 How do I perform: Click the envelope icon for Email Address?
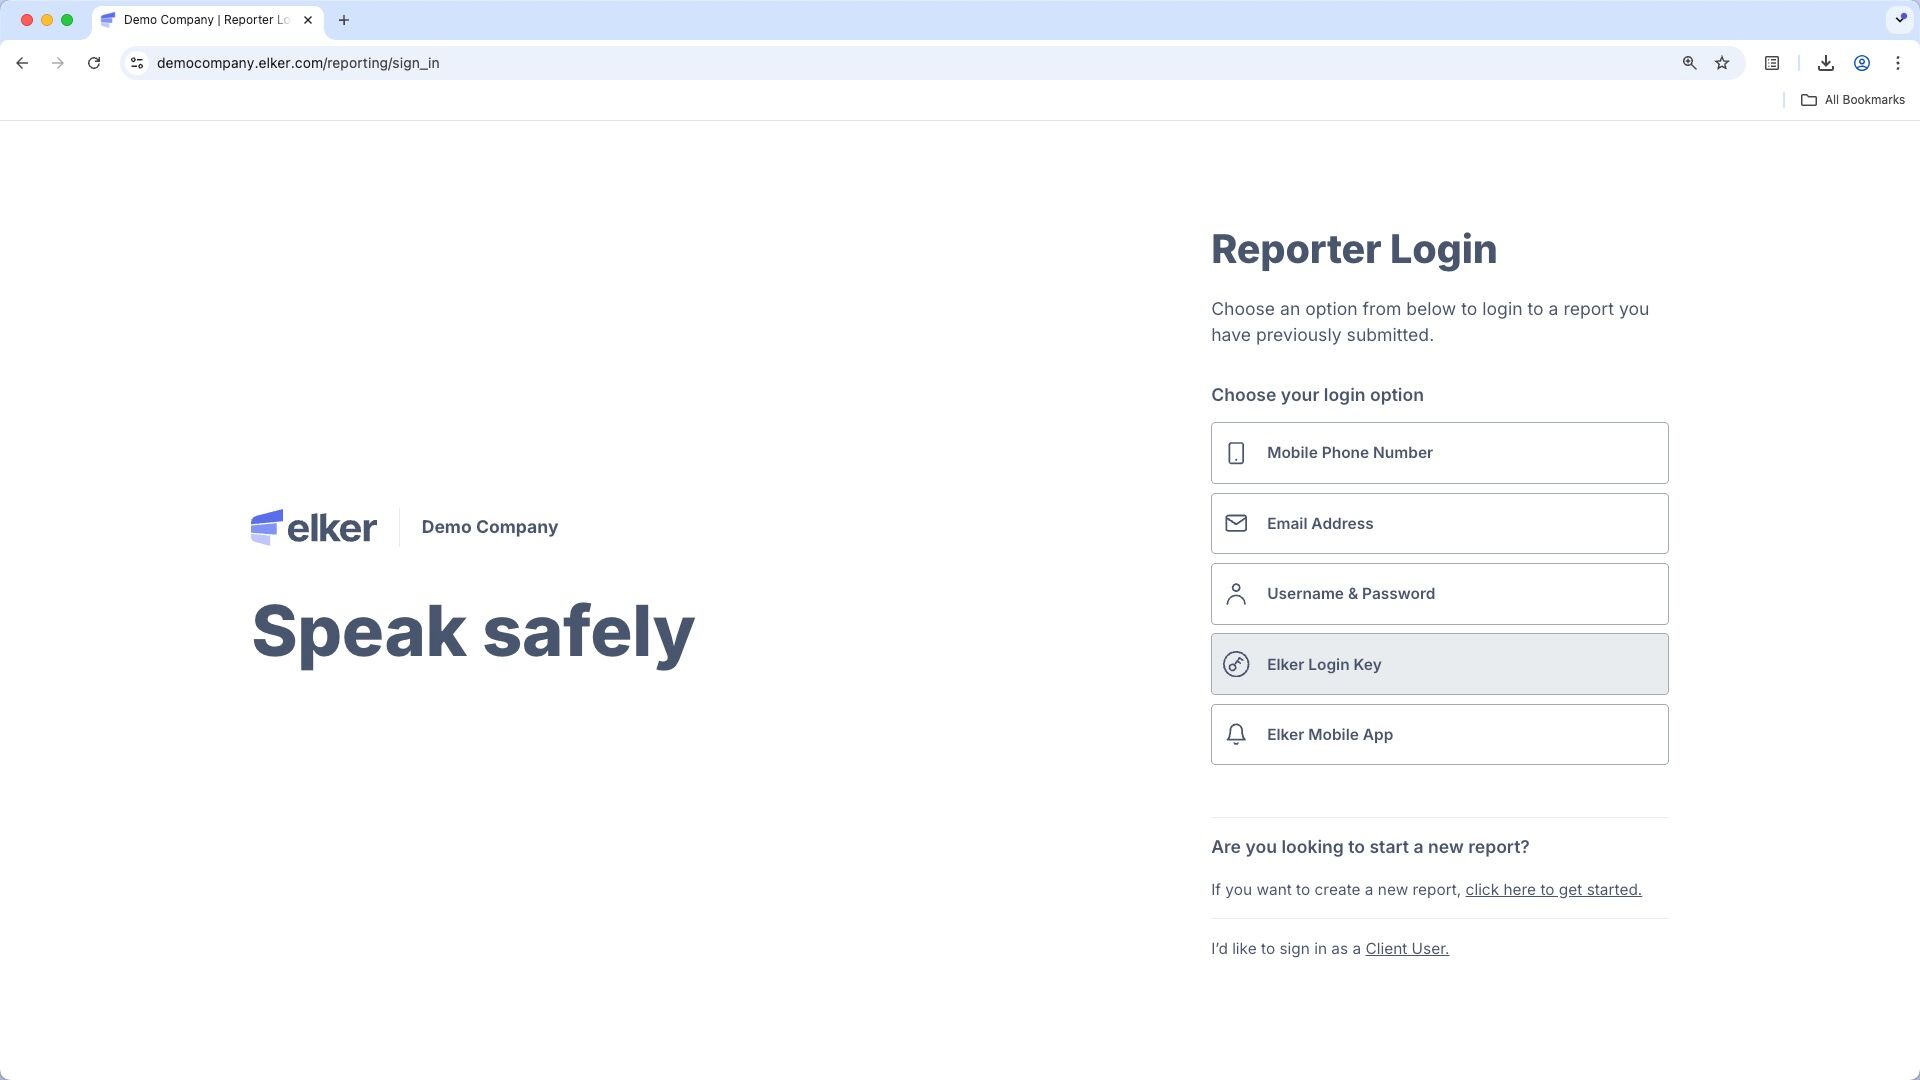[x=1236, y=523]
